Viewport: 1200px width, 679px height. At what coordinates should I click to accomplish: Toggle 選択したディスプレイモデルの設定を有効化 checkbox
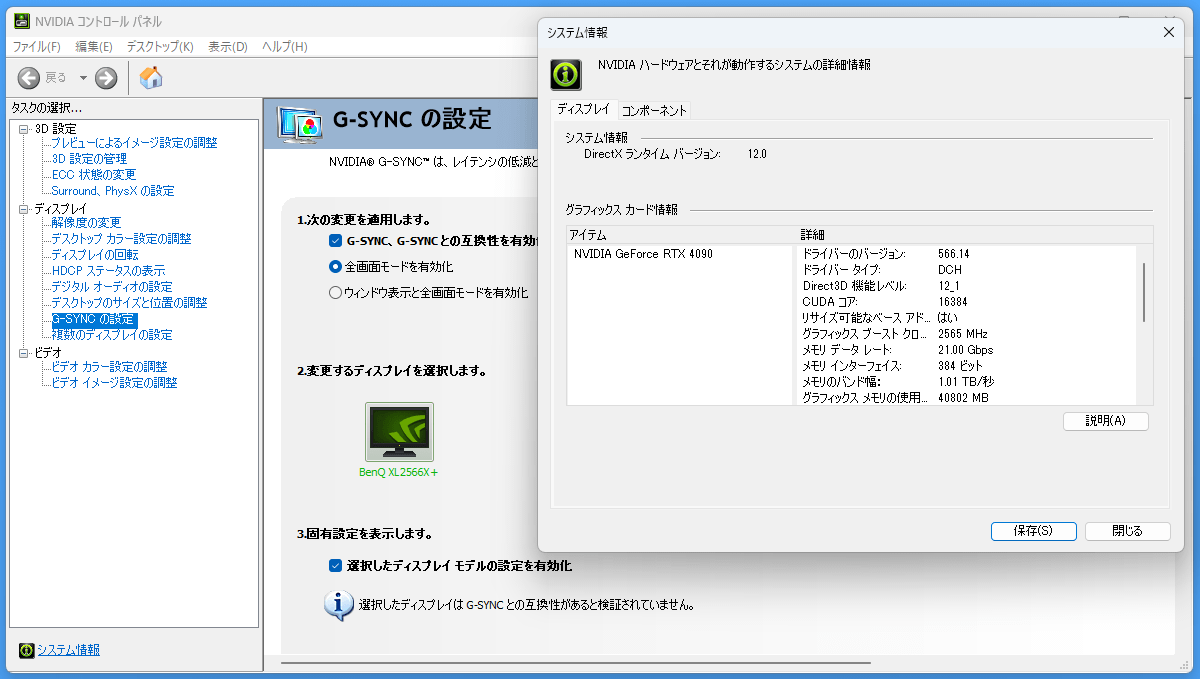336,566
